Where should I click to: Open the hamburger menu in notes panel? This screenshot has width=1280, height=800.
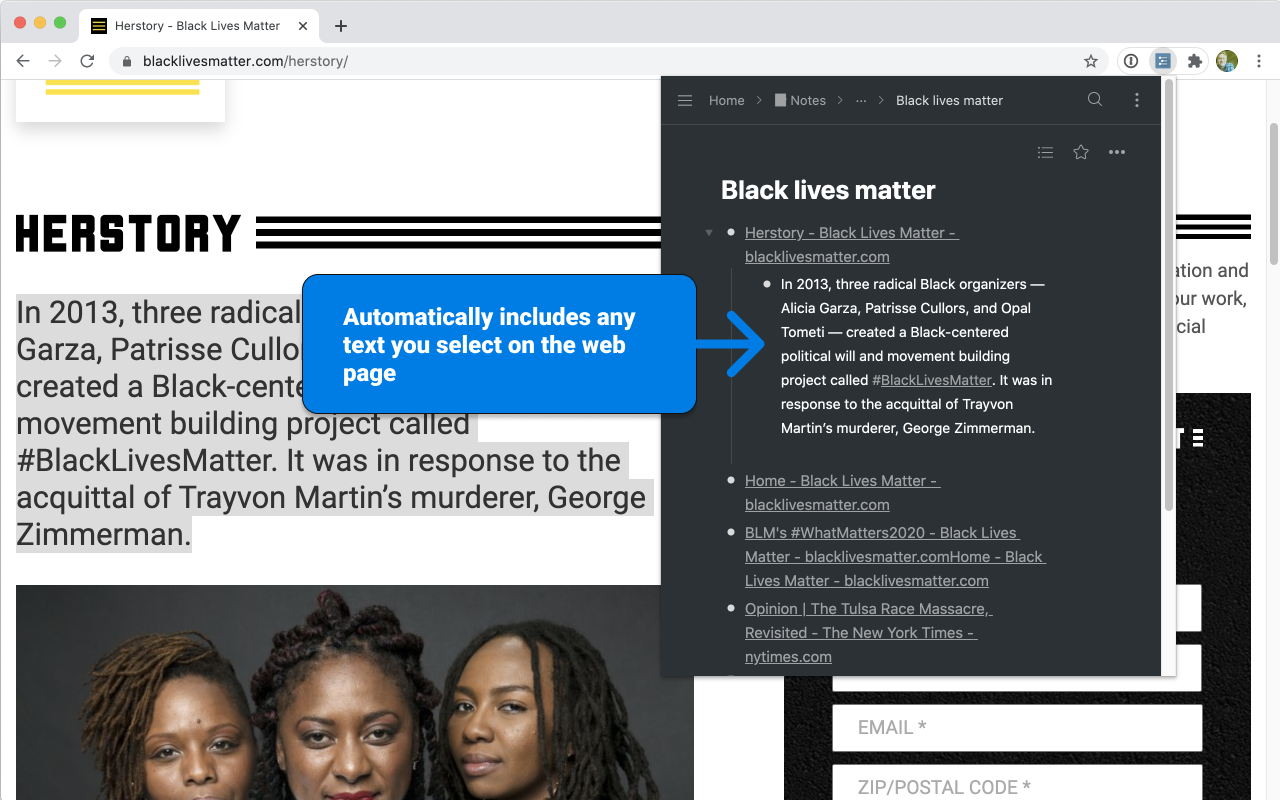click(x=685, y=100)
